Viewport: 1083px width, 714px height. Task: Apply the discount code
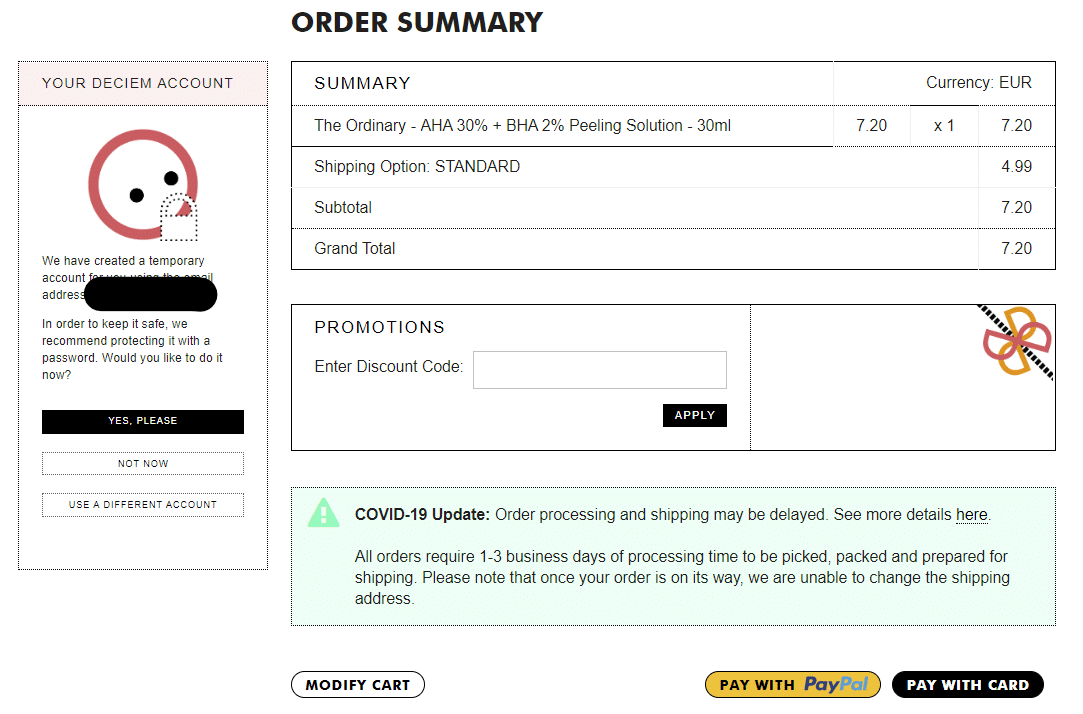tap(694, 415)
